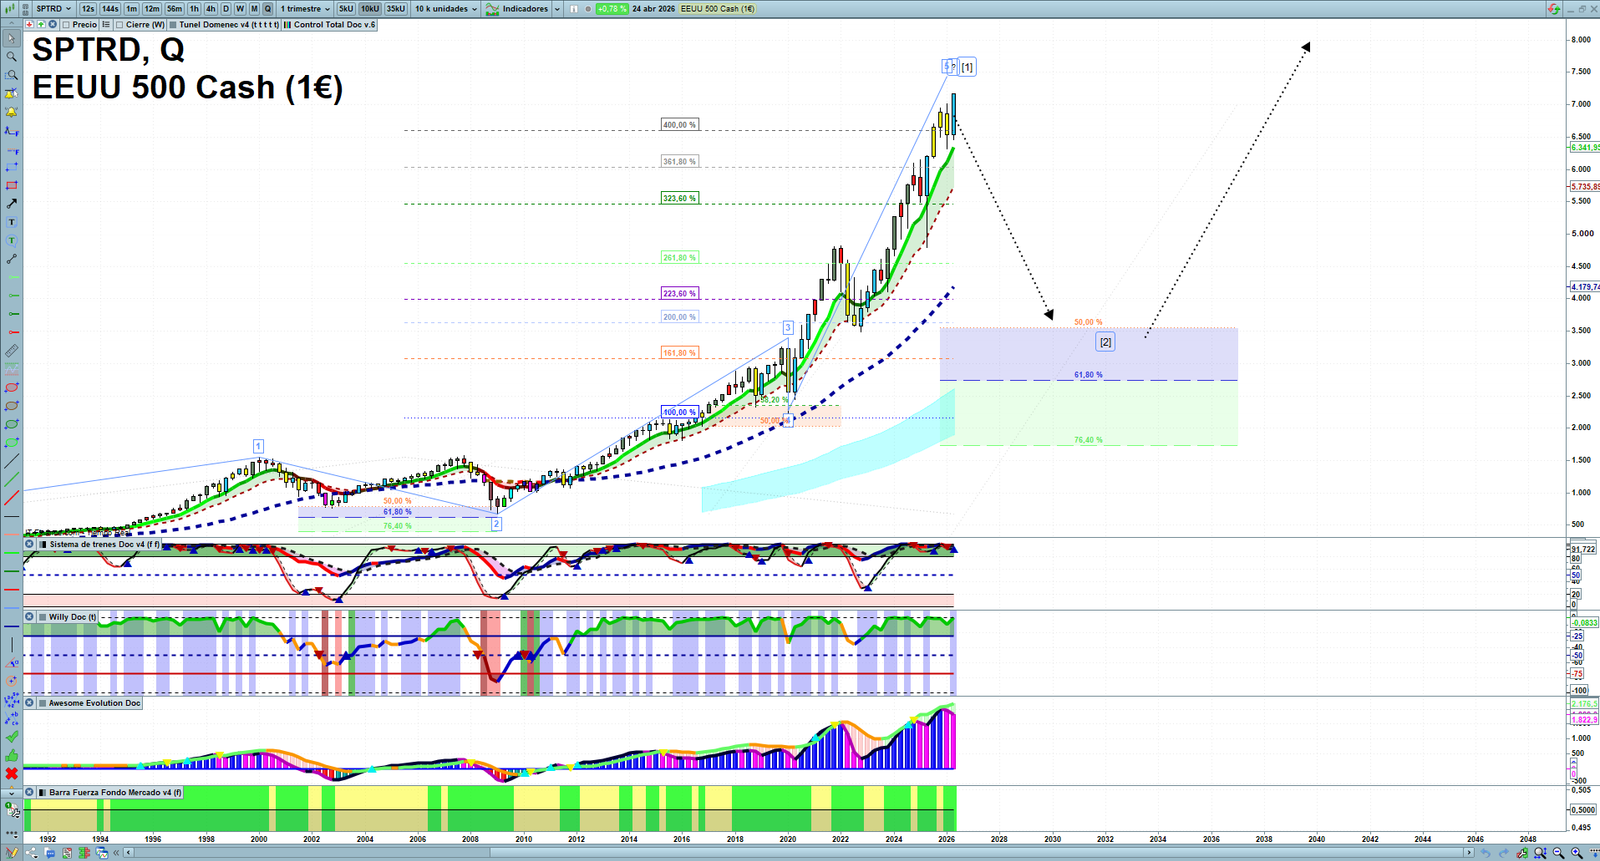Click the Barra Fuerza panel color icon
Screen dimensions: 1600x861
tap(42, 792)
